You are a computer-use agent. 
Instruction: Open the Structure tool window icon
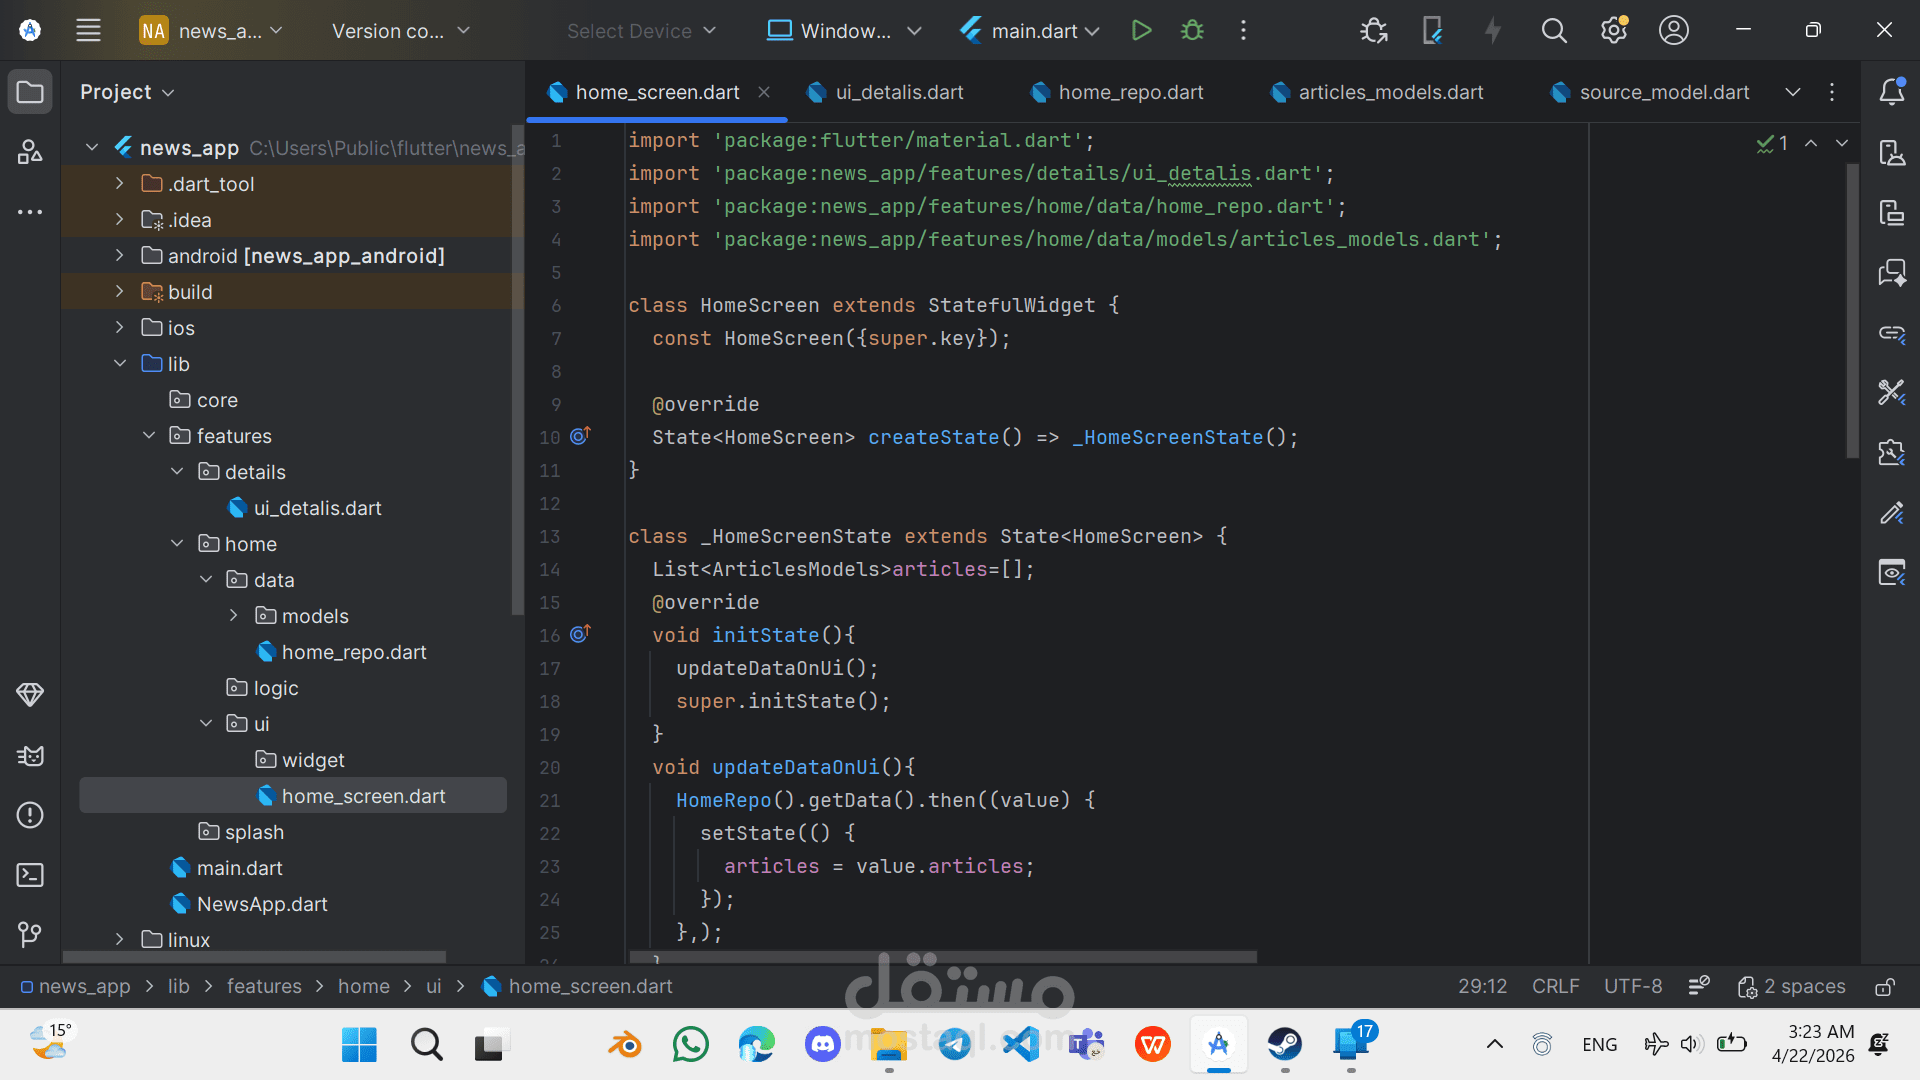pyautogui.click(x=30, y=152)
